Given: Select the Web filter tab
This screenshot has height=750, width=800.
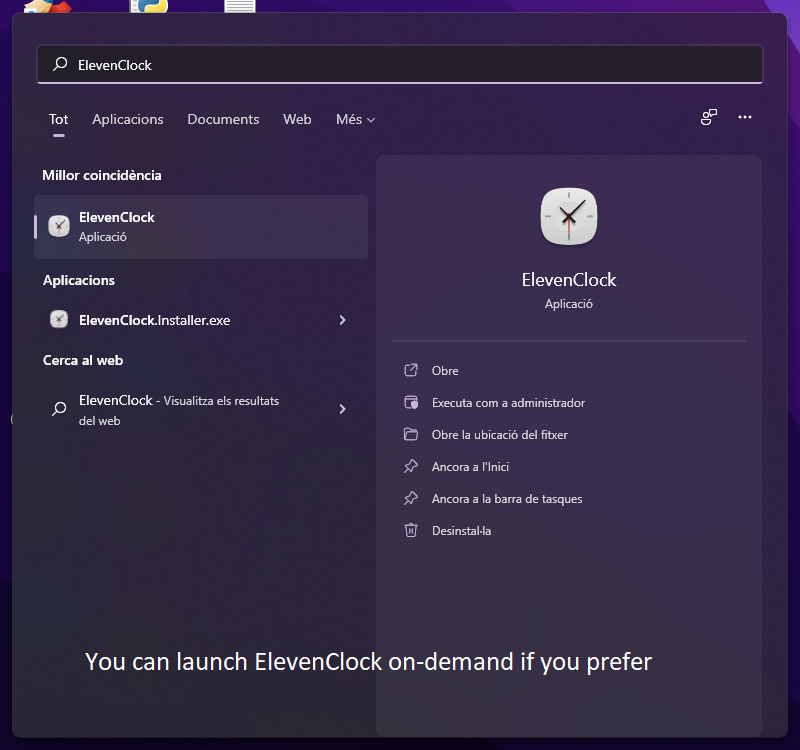Looking at the screenshot, I should 297,119.
